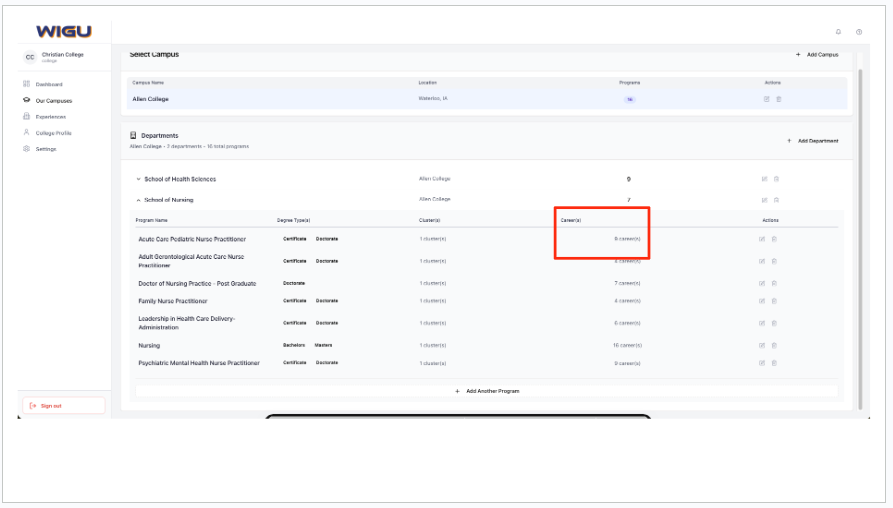Open Settings from the sidebar
The height and width of the screenshot is (508, 893).
point(46,149)
